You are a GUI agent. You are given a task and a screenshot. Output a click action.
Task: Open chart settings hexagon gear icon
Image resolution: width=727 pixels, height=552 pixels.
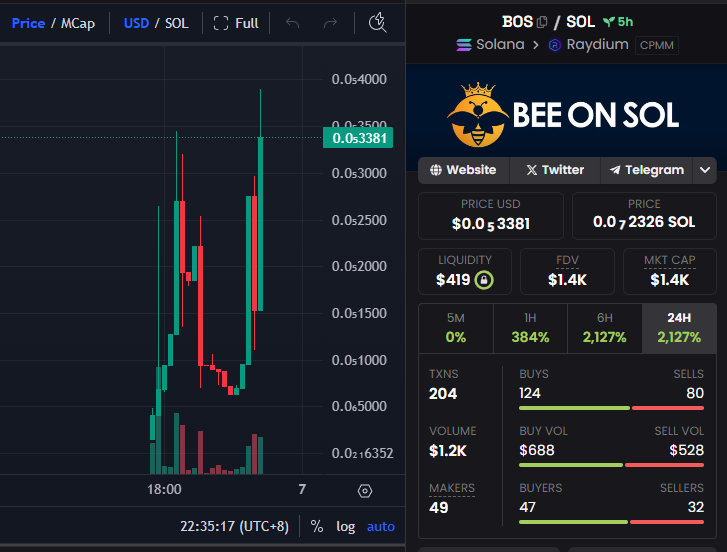365,491
